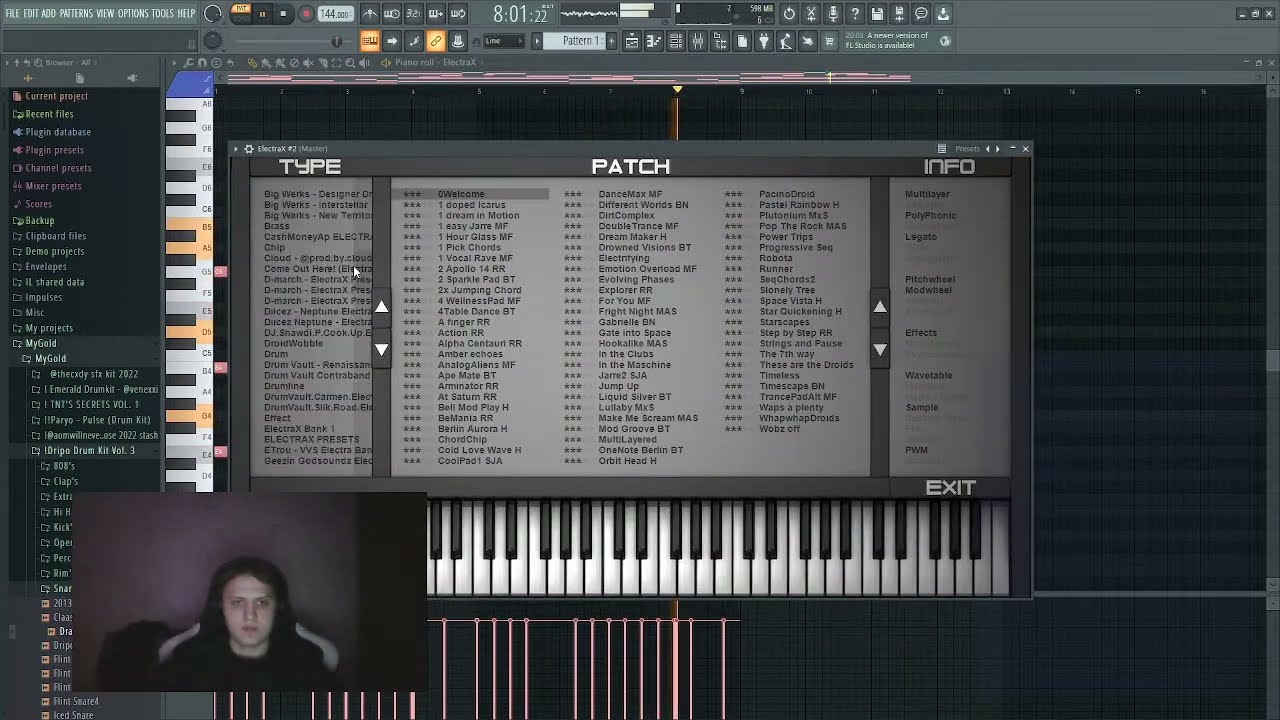Screen dimensions: 1280x720
Task: Toggle loop recording icon
Action: tap(458, 14)
